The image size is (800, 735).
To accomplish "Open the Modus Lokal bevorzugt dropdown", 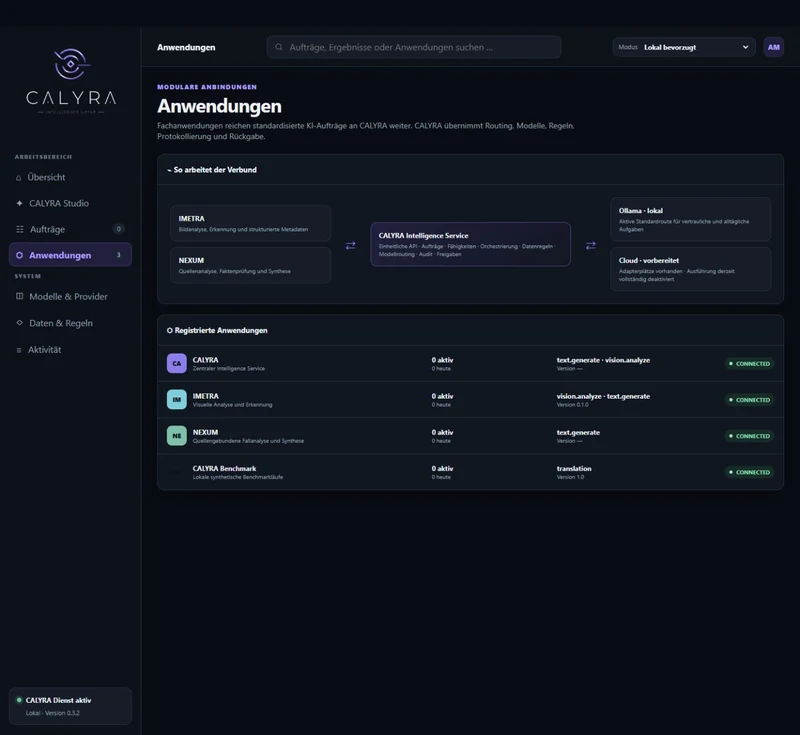I will tap(684, 47).
